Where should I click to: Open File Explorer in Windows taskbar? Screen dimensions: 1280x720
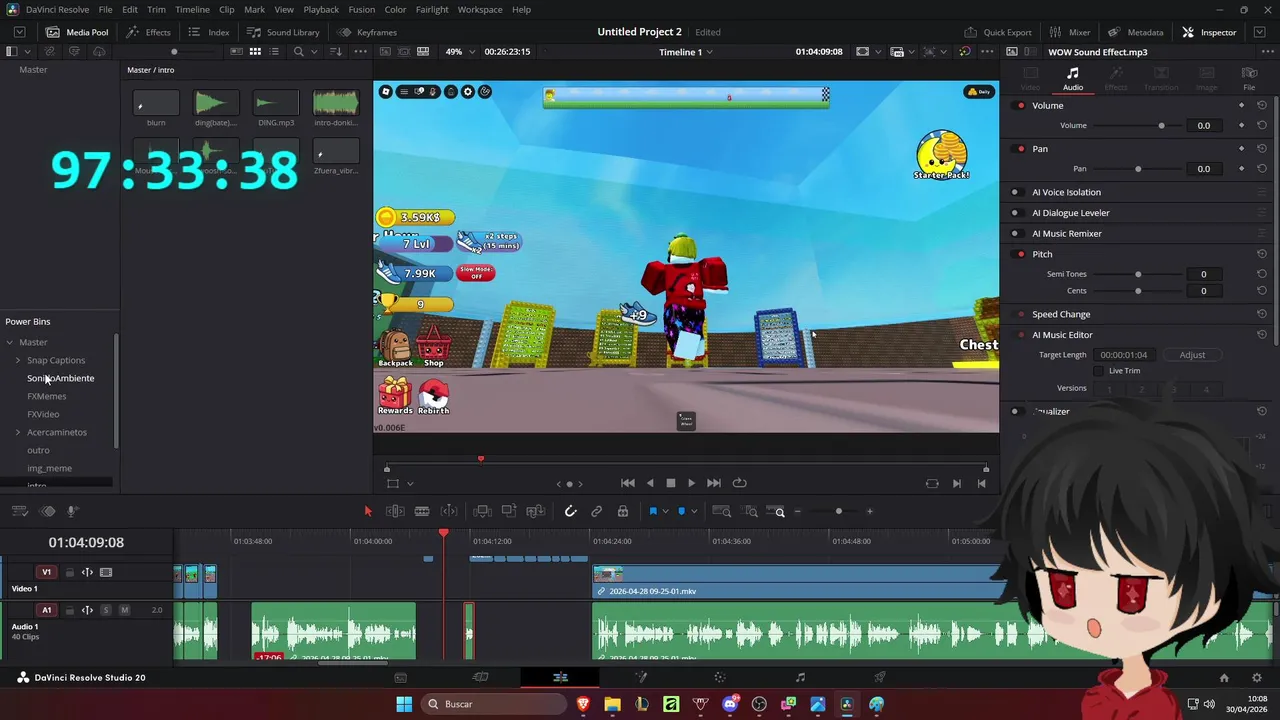(x=612, y=704)
